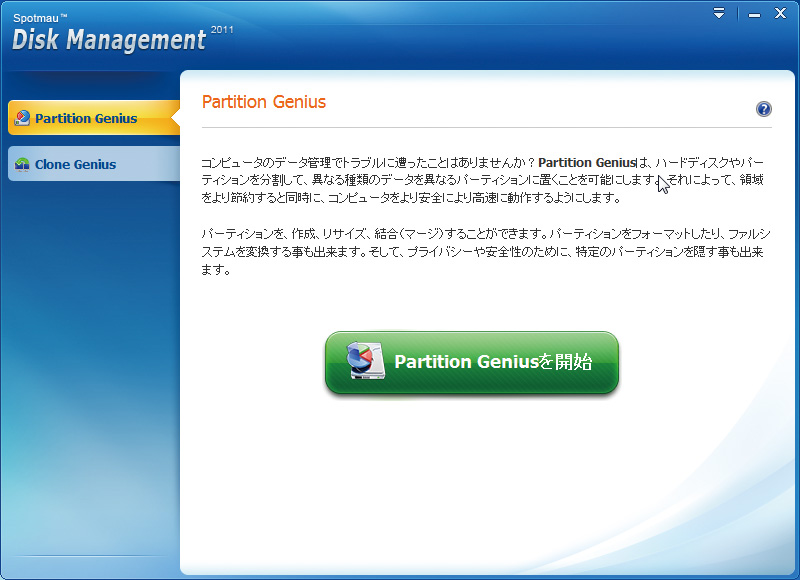Viewport: 800px width, 580px height.
Task: Click the Partition Genius orange heading text
Action: click(x=264, y=102)
